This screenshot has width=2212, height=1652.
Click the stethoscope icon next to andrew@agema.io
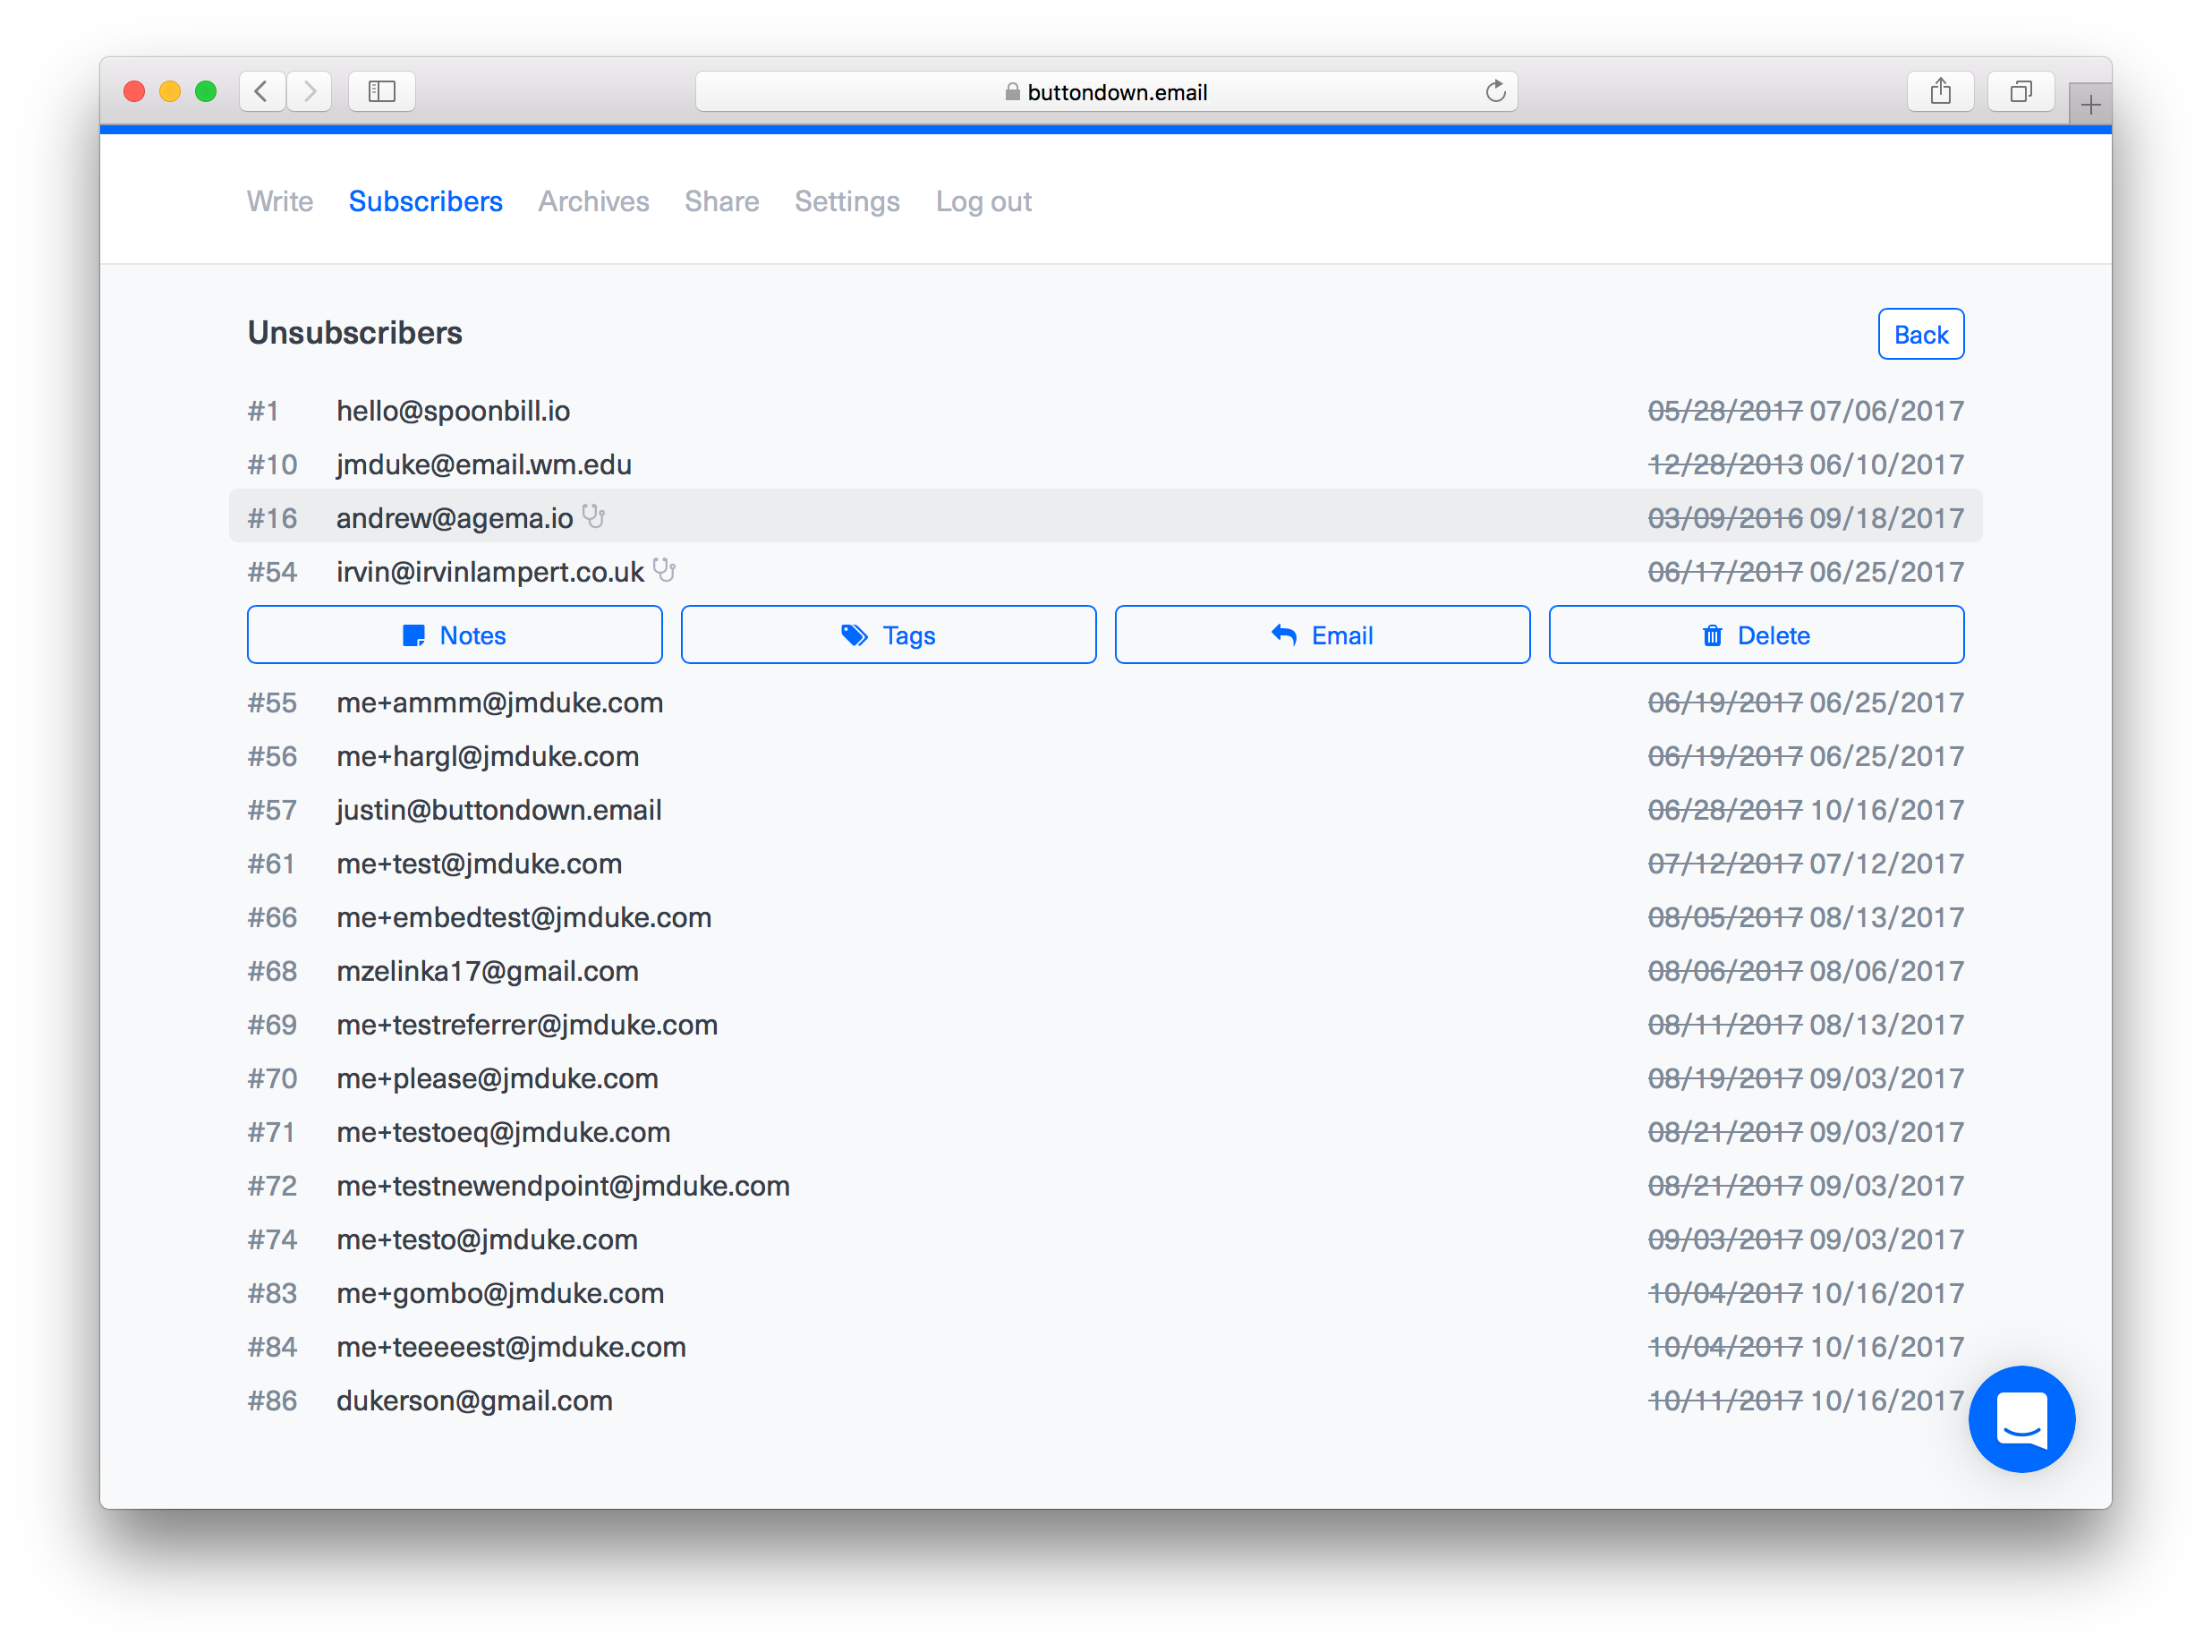pyautogui.click(x=594, y=516)
